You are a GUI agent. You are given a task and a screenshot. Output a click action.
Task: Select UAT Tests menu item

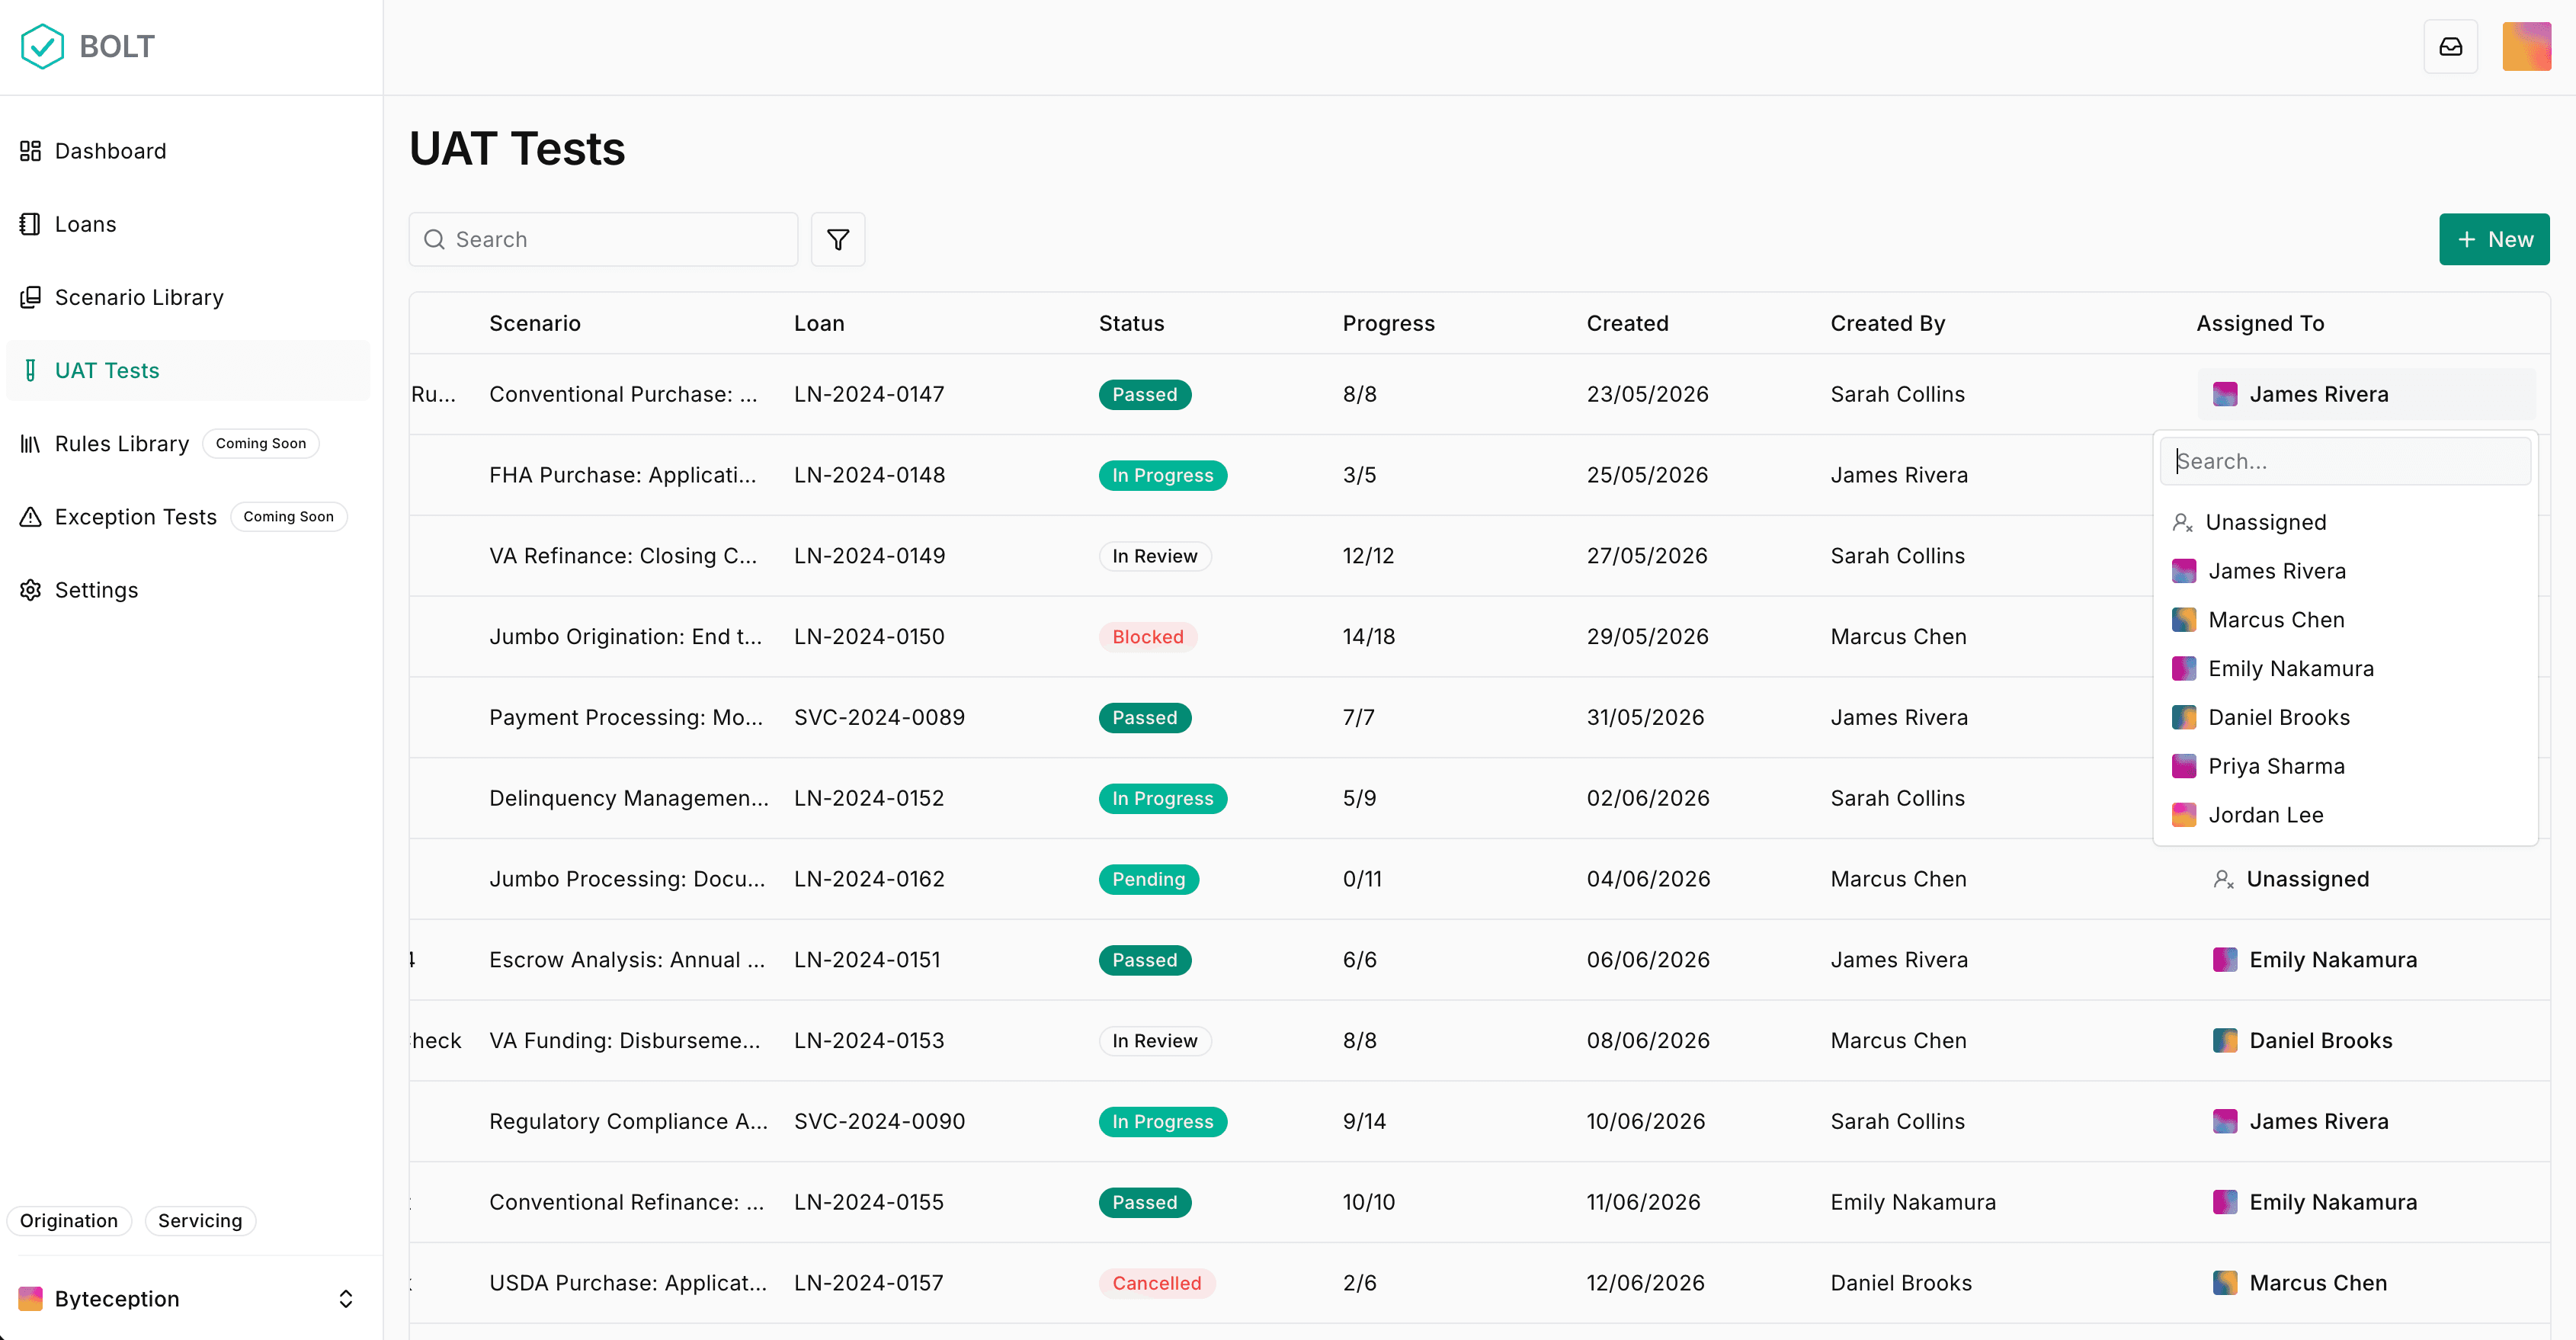pyautogui.click(x=188, y=370)
